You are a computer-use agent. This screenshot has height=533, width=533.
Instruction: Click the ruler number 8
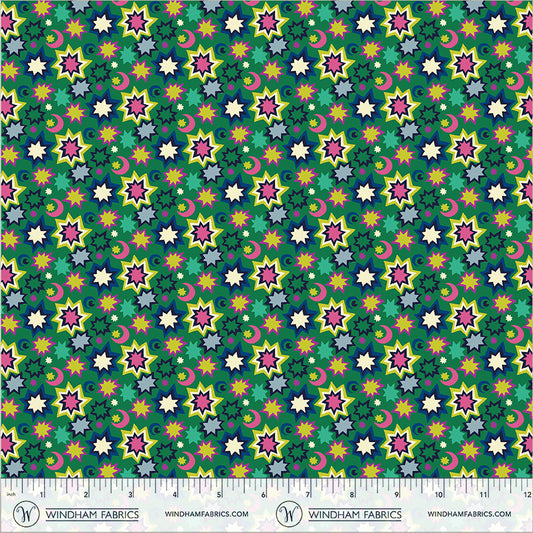352,495
